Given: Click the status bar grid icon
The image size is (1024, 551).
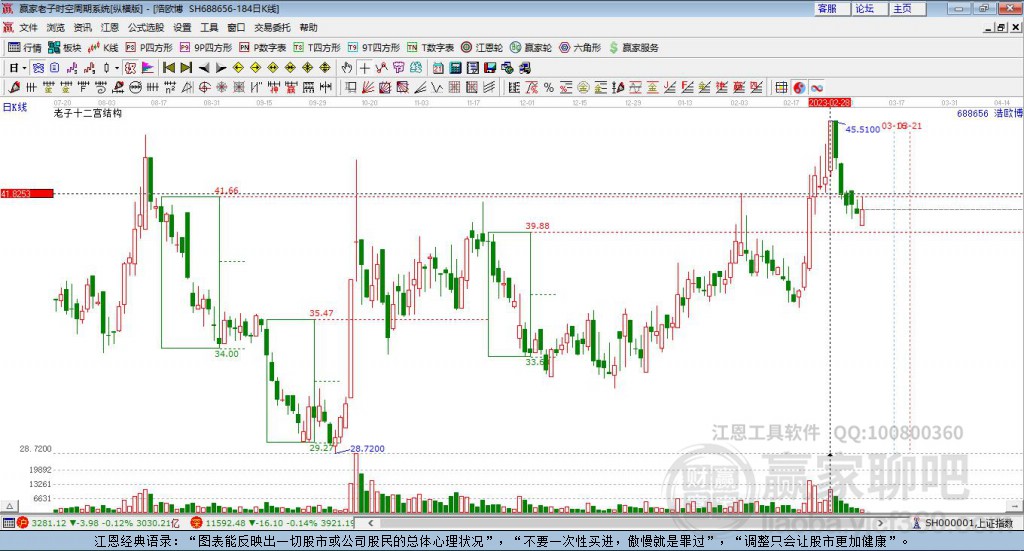Looking at the screenshot, I should tap(8, 523).
